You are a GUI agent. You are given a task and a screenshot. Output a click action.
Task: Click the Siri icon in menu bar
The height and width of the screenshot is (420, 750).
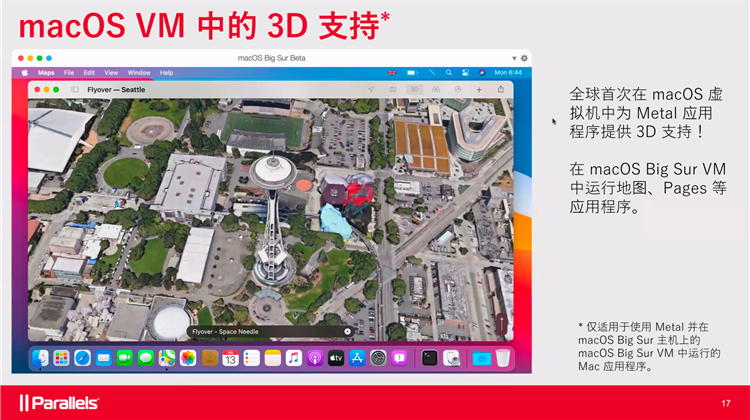click(482, 73)
